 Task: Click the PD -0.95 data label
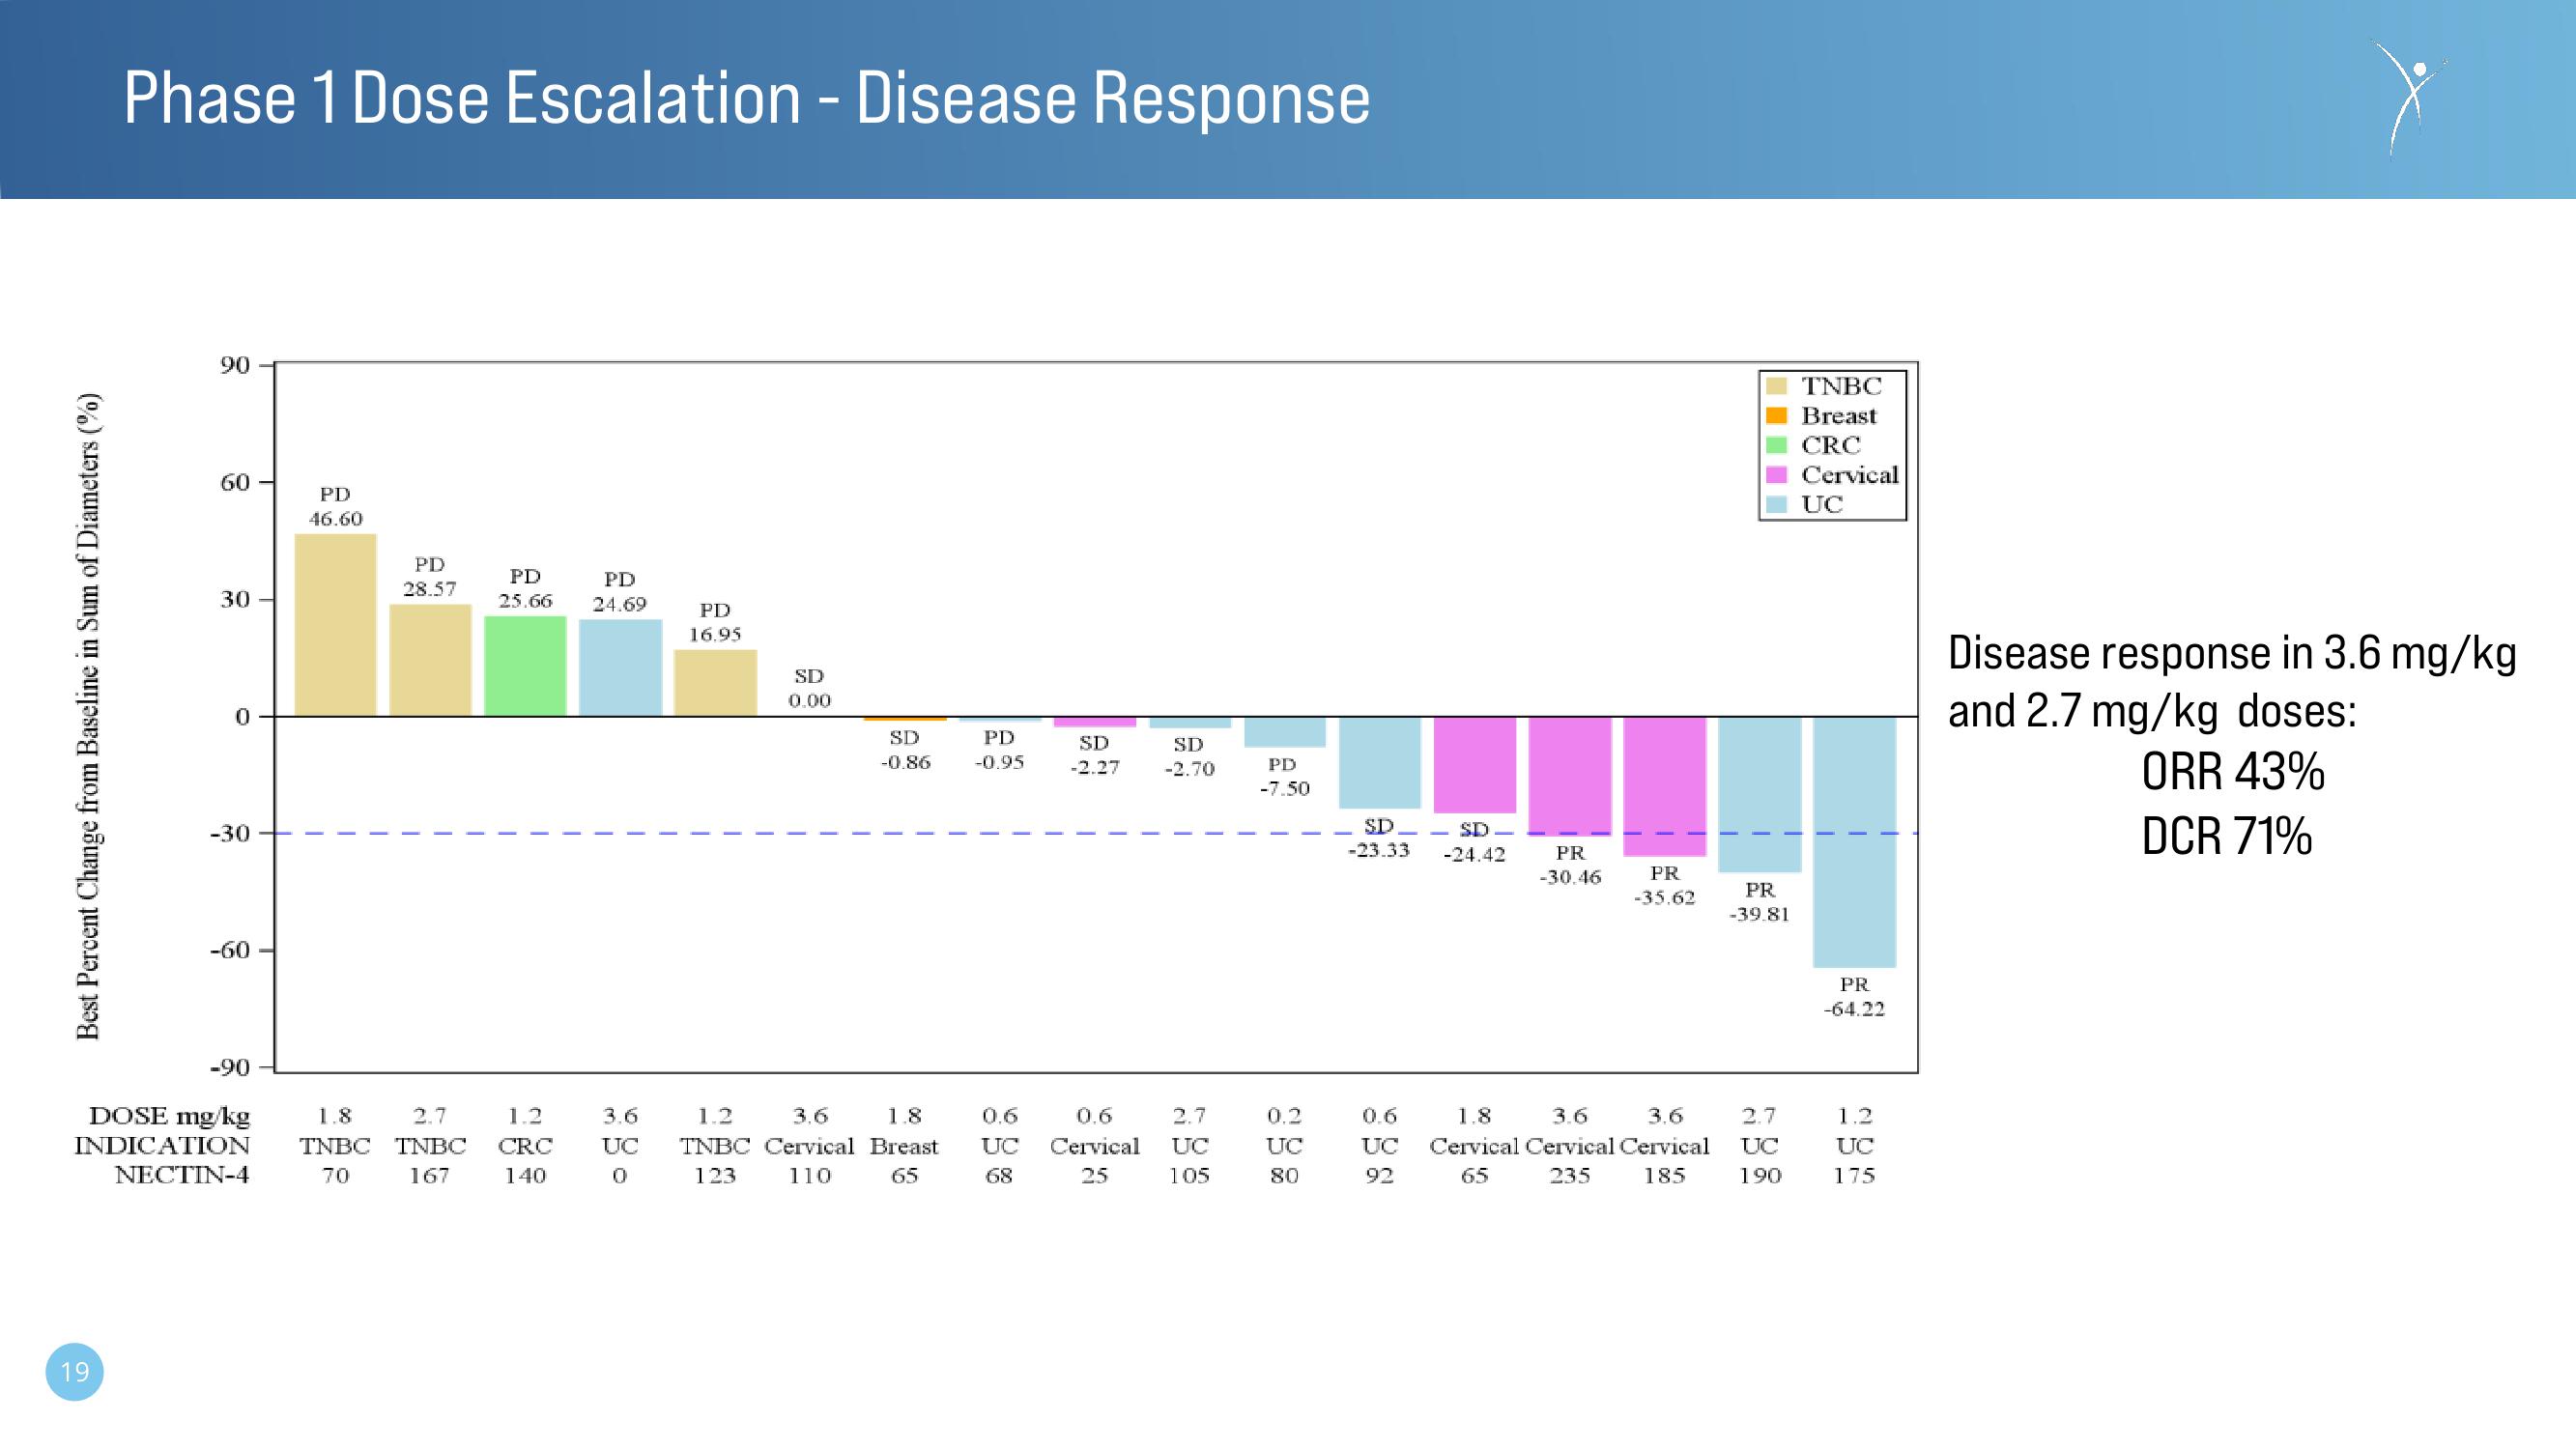1000,750
